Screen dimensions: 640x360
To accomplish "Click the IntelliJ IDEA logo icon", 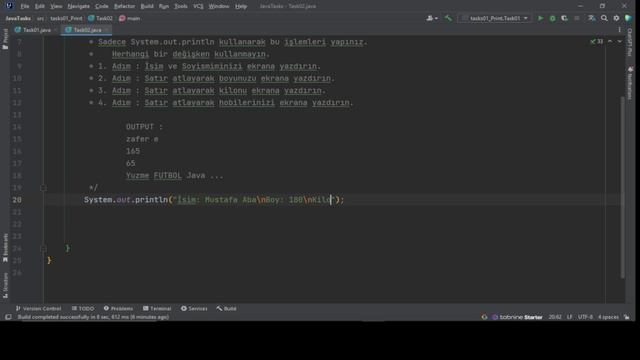I will [9, 6].
